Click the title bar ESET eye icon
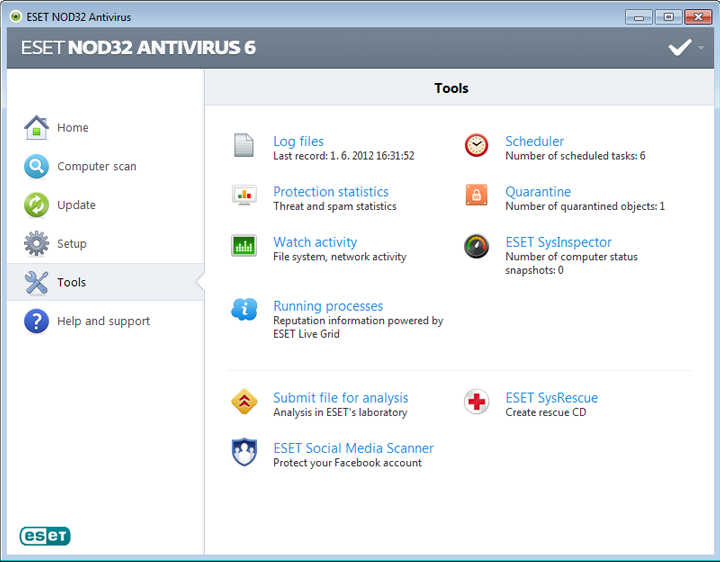Viewport: 720px width, 562px height. pos(16,17)
